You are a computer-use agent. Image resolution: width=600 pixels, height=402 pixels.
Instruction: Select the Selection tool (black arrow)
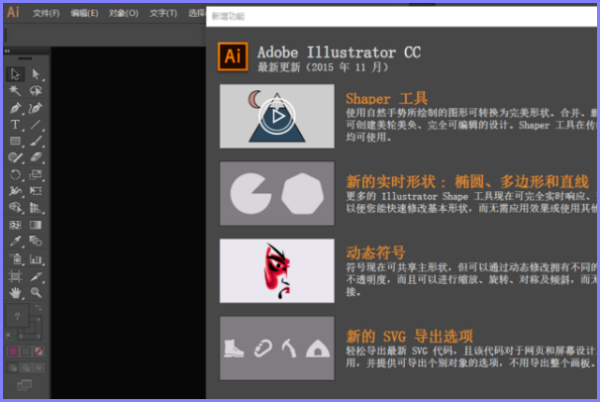(x=15, y=74)
